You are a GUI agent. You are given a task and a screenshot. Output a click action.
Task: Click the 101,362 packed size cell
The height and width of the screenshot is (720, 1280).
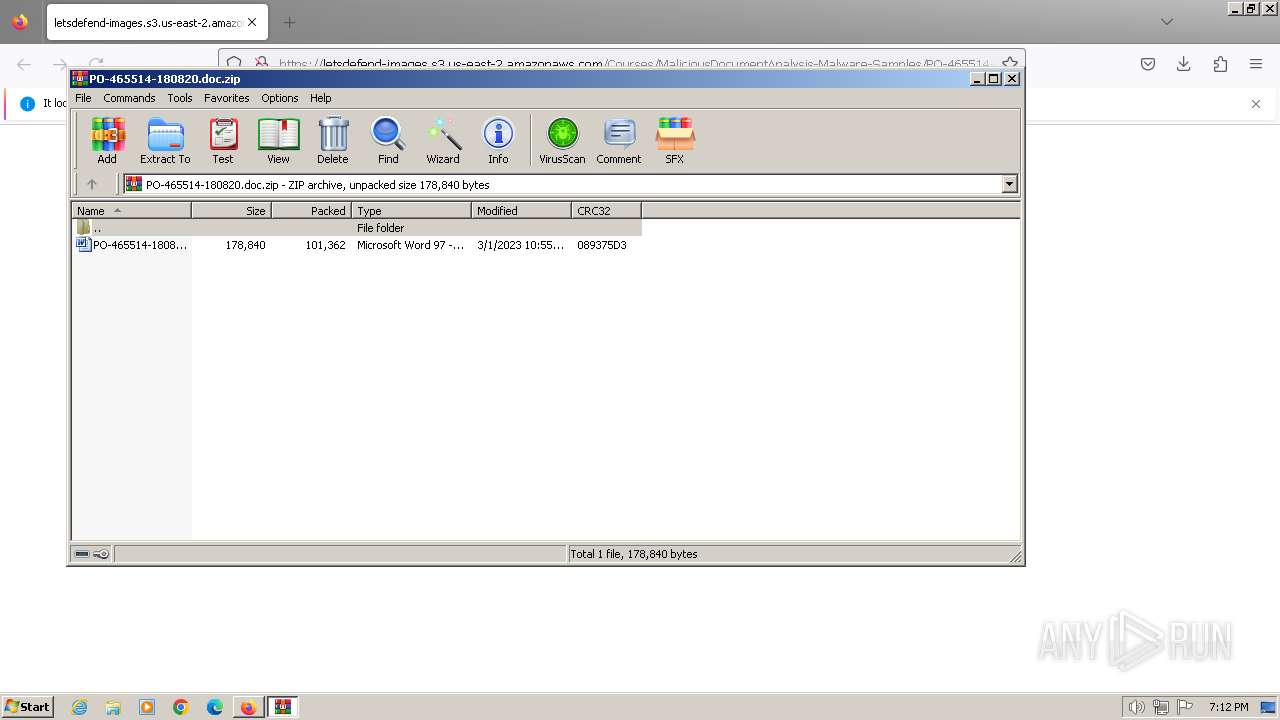pyautogui.click(x=325, y=245)
